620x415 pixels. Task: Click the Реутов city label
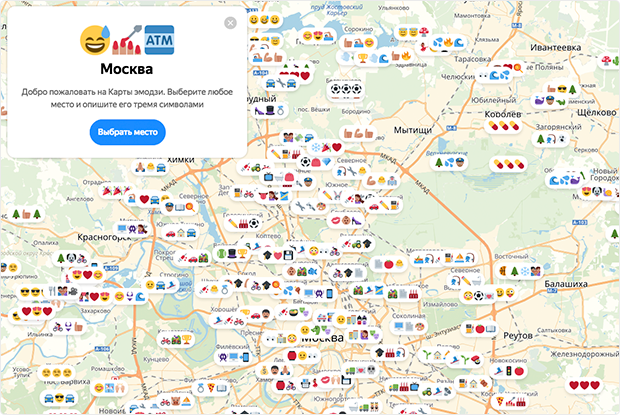click(517, 336)
